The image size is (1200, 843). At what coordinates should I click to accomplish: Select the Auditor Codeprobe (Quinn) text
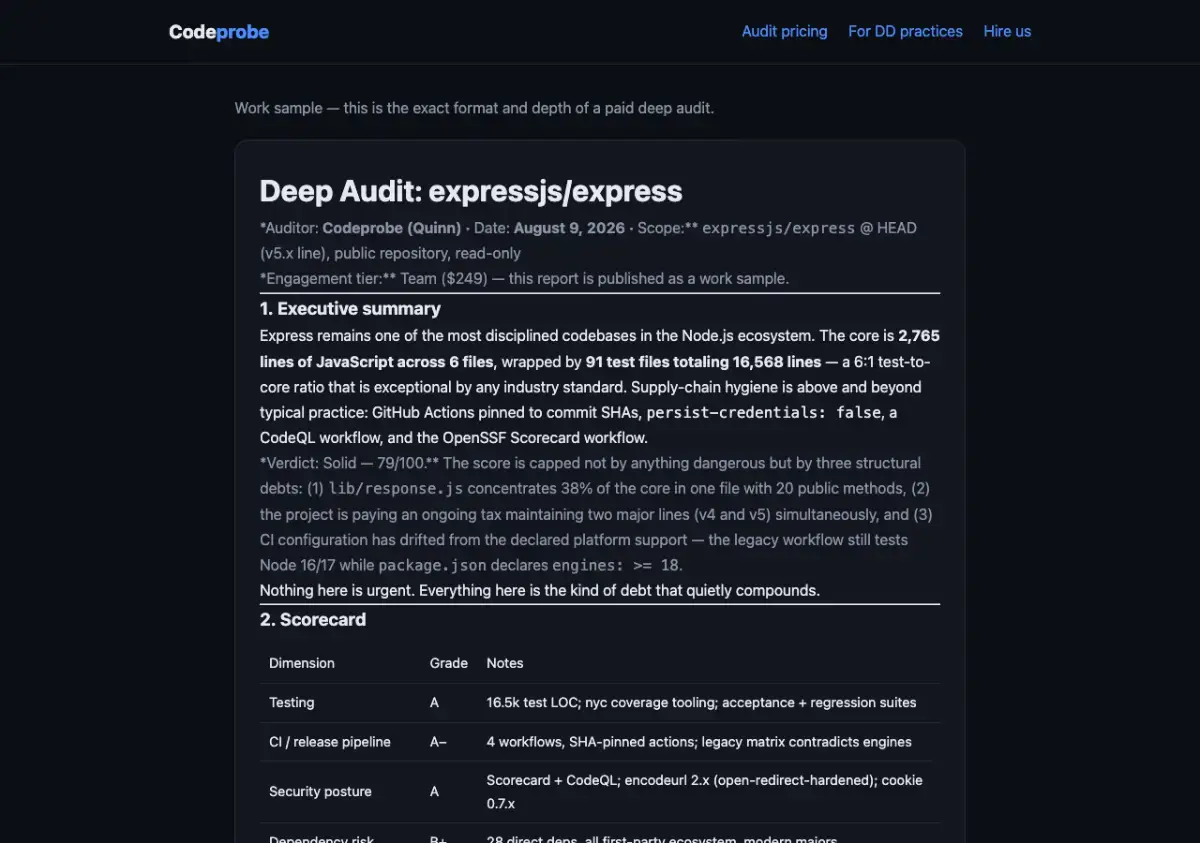pyautogui.click(x=361, y=227)
